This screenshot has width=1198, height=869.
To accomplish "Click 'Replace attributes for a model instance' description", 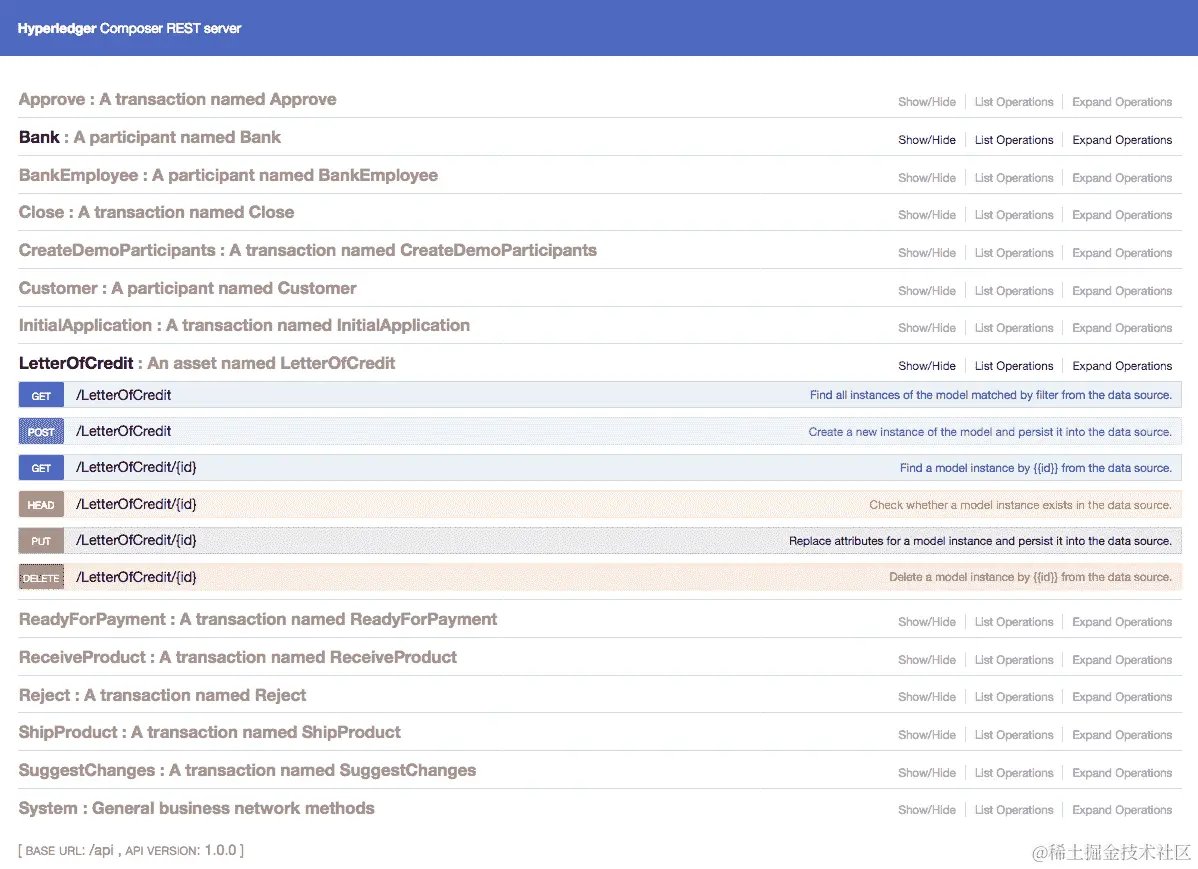I will click(x=979, y=541).
